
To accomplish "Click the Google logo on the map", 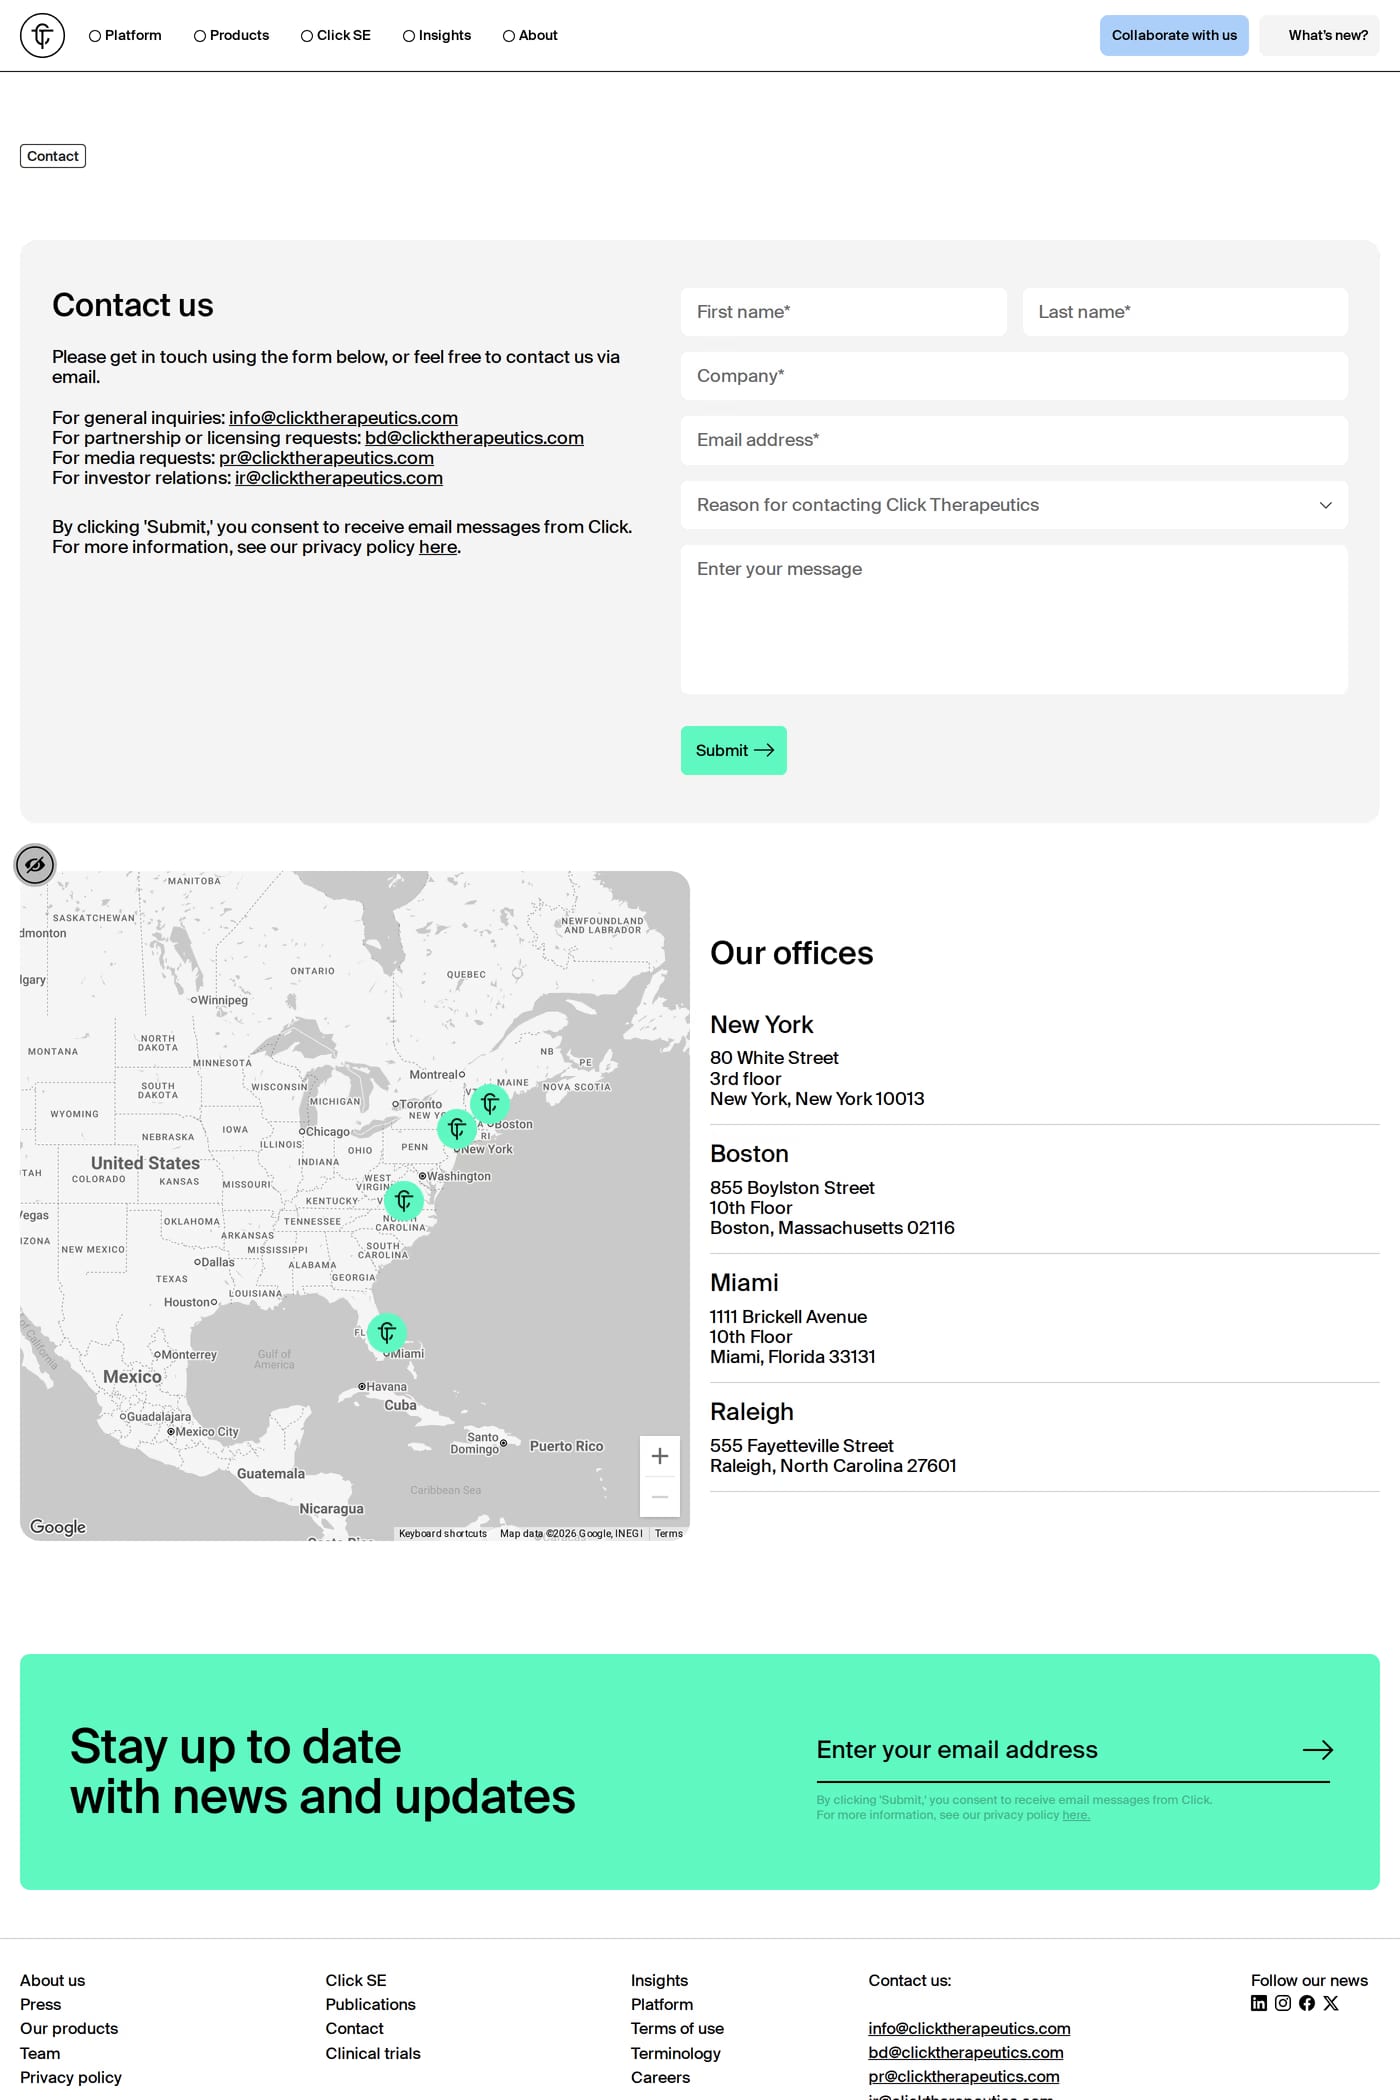I will [x=58, y=1527].
